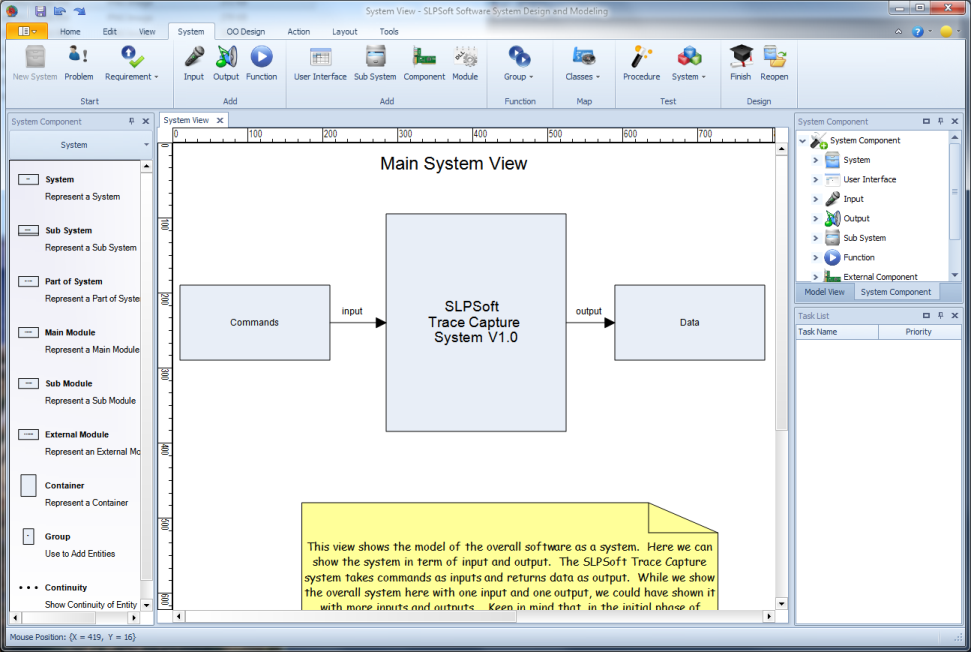Click the help question mark icon
971x652 pixels.
tap(918, 32)
